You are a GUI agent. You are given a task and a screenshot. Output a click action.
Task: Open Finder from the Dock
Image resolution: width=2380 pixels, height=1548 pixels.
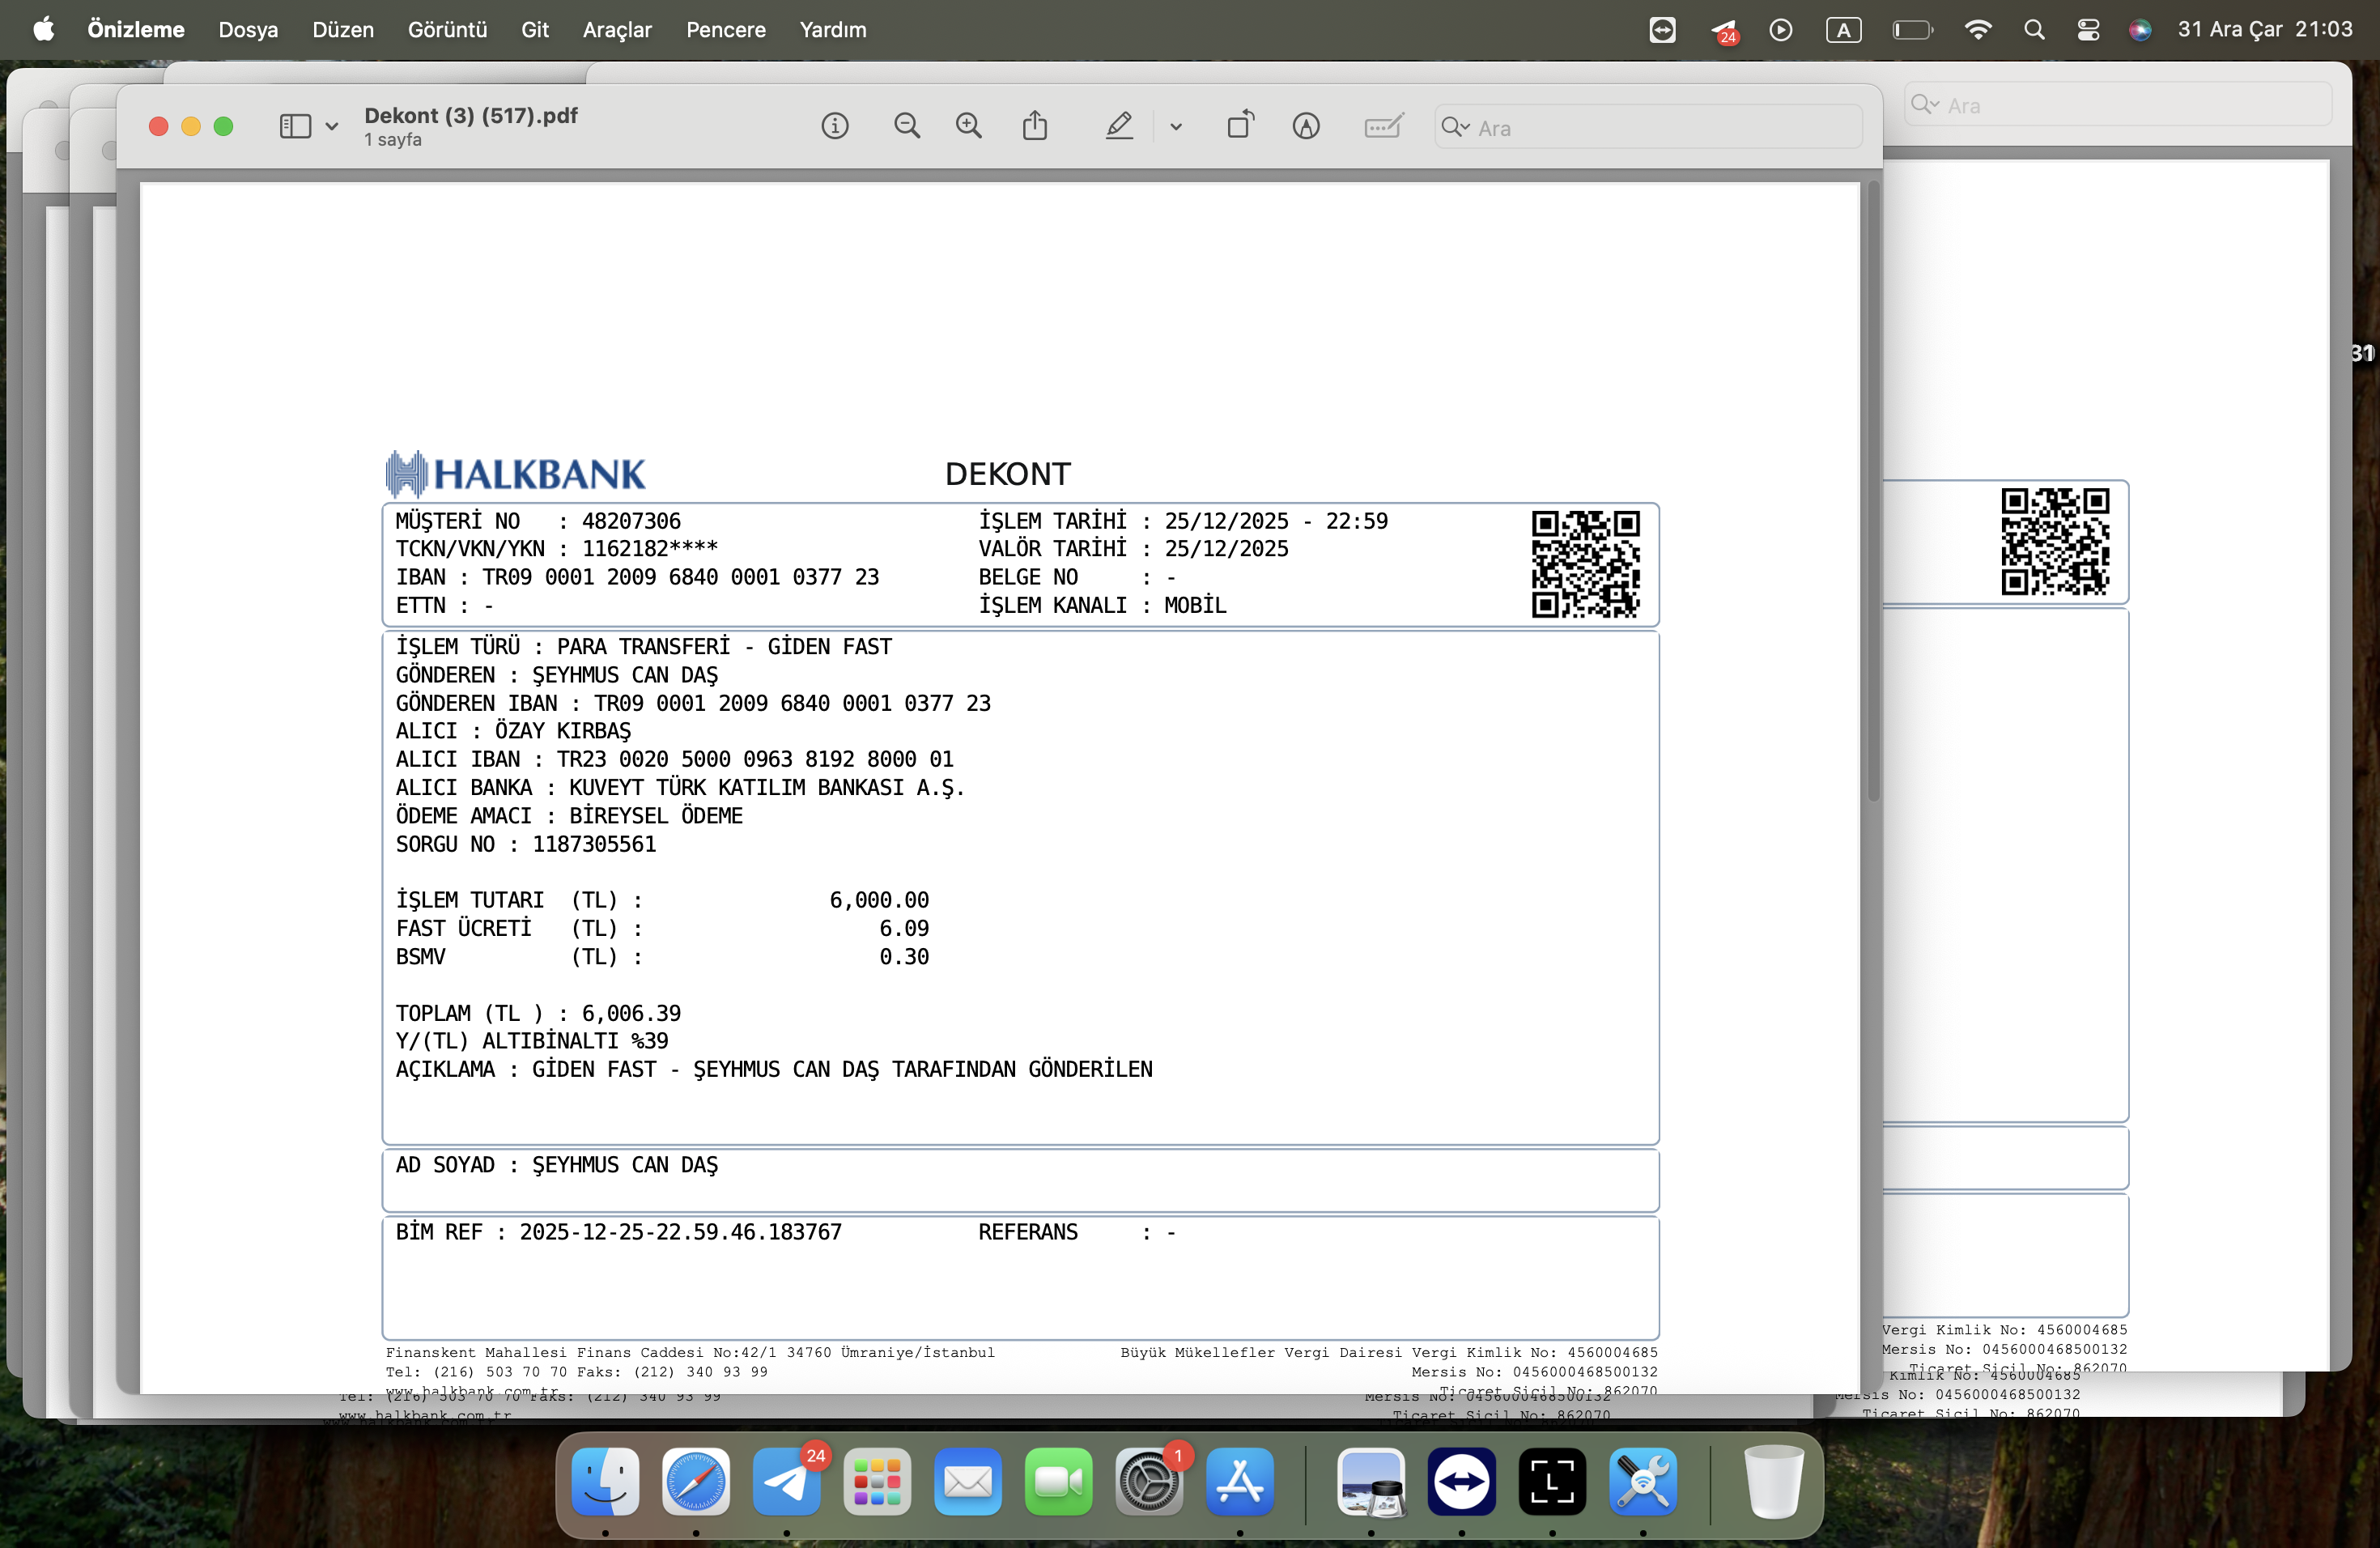coord(605,1481)
